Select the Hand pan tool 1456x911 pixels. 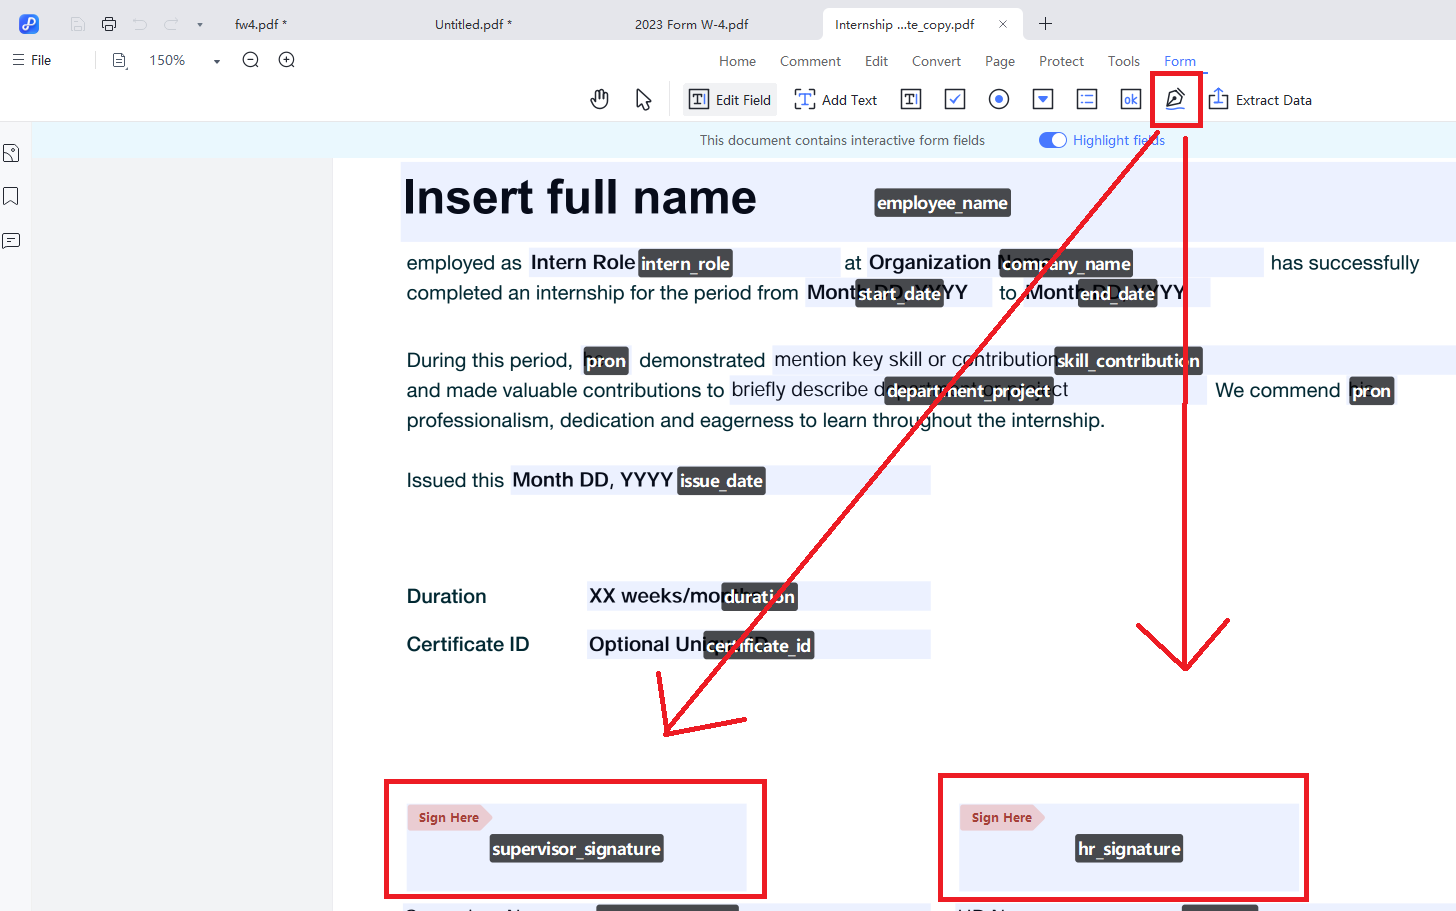coord(599,99)
